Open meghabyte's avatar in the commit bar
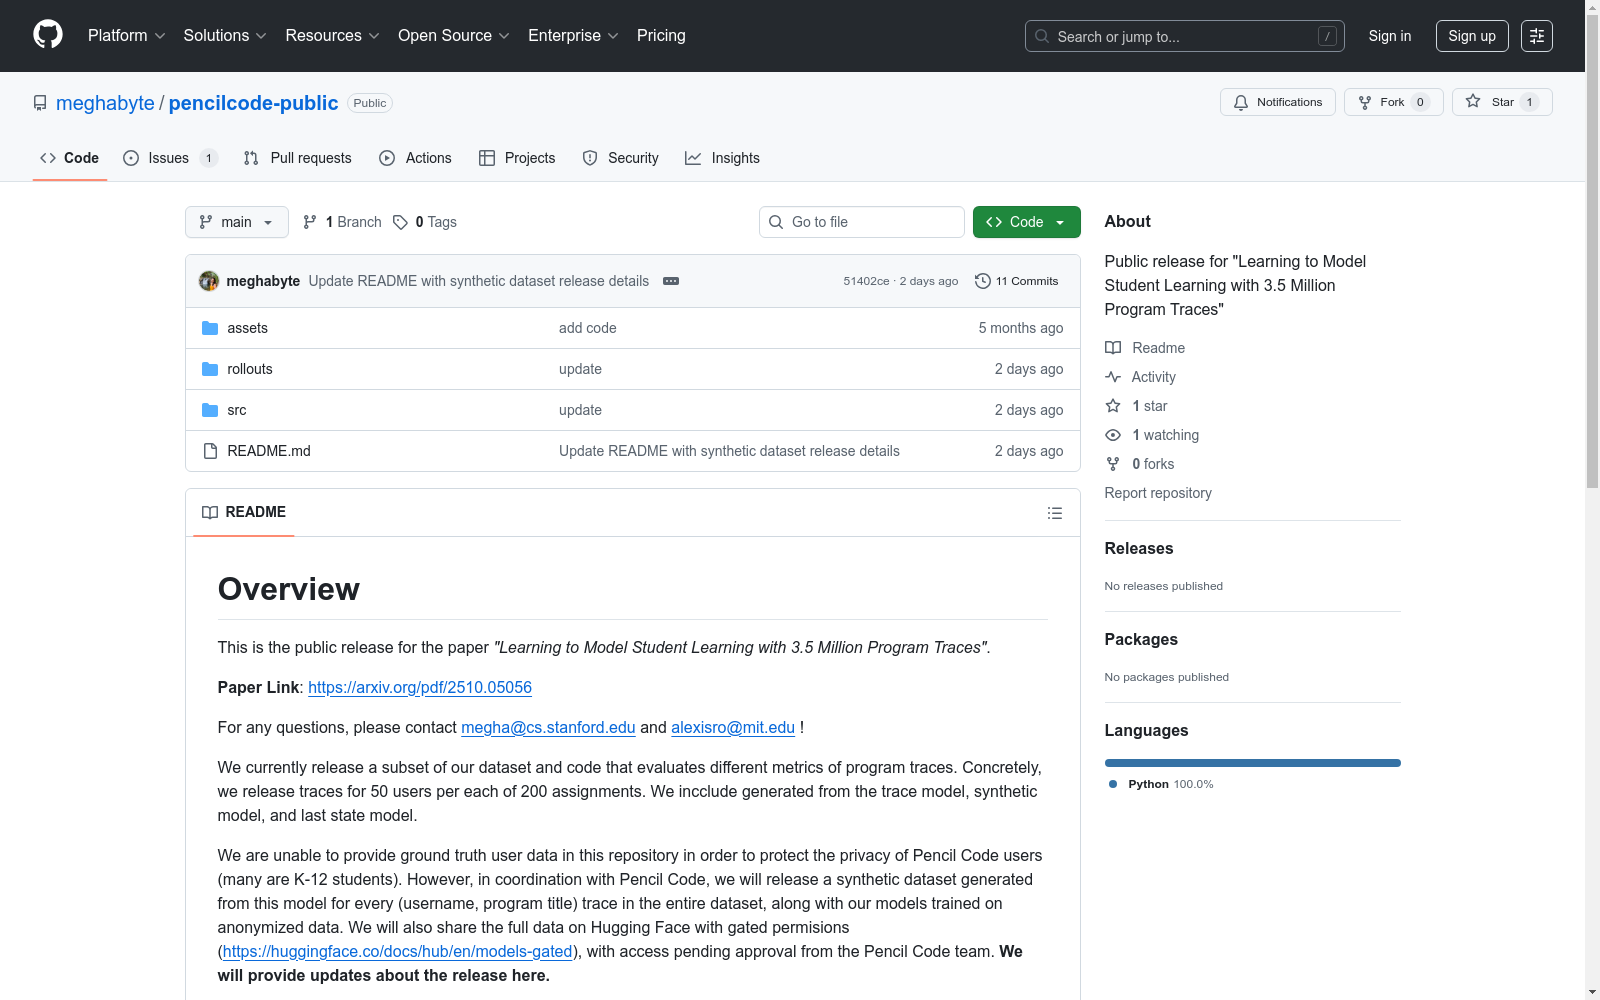This screenshot has width=1600, height=1000. [209, 281]
